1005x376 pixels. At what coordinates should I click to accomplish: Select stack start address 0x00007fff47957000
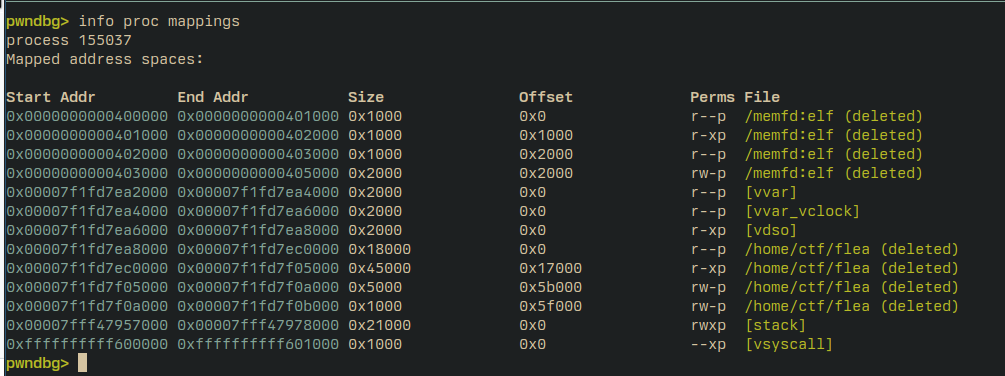[x=87, y=325]
